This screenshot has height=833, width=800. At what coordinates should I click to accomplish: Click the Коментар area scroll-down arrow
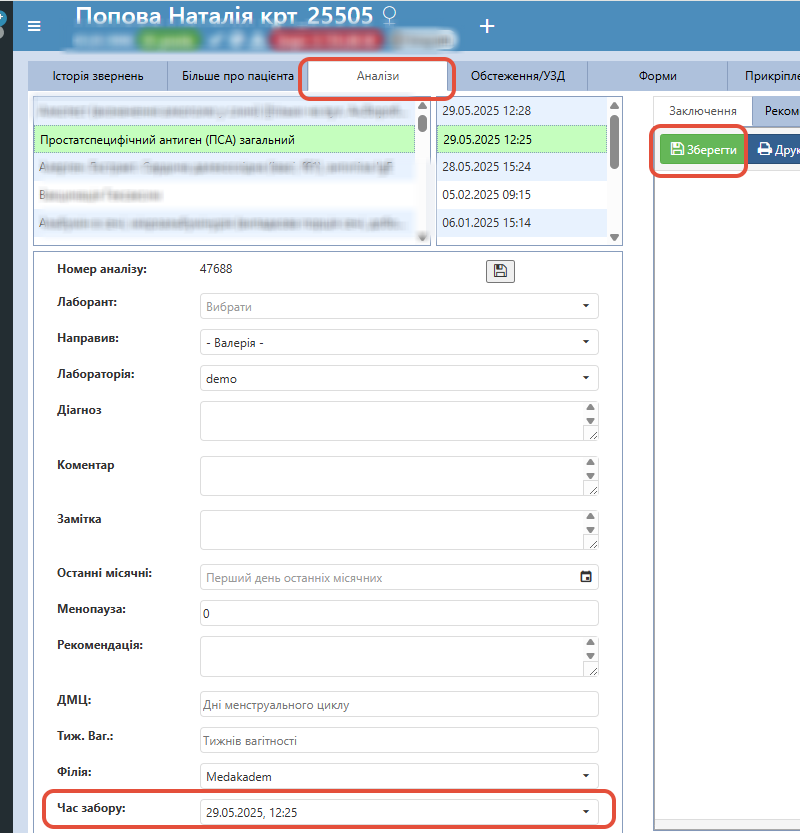(x=590, y=475)
